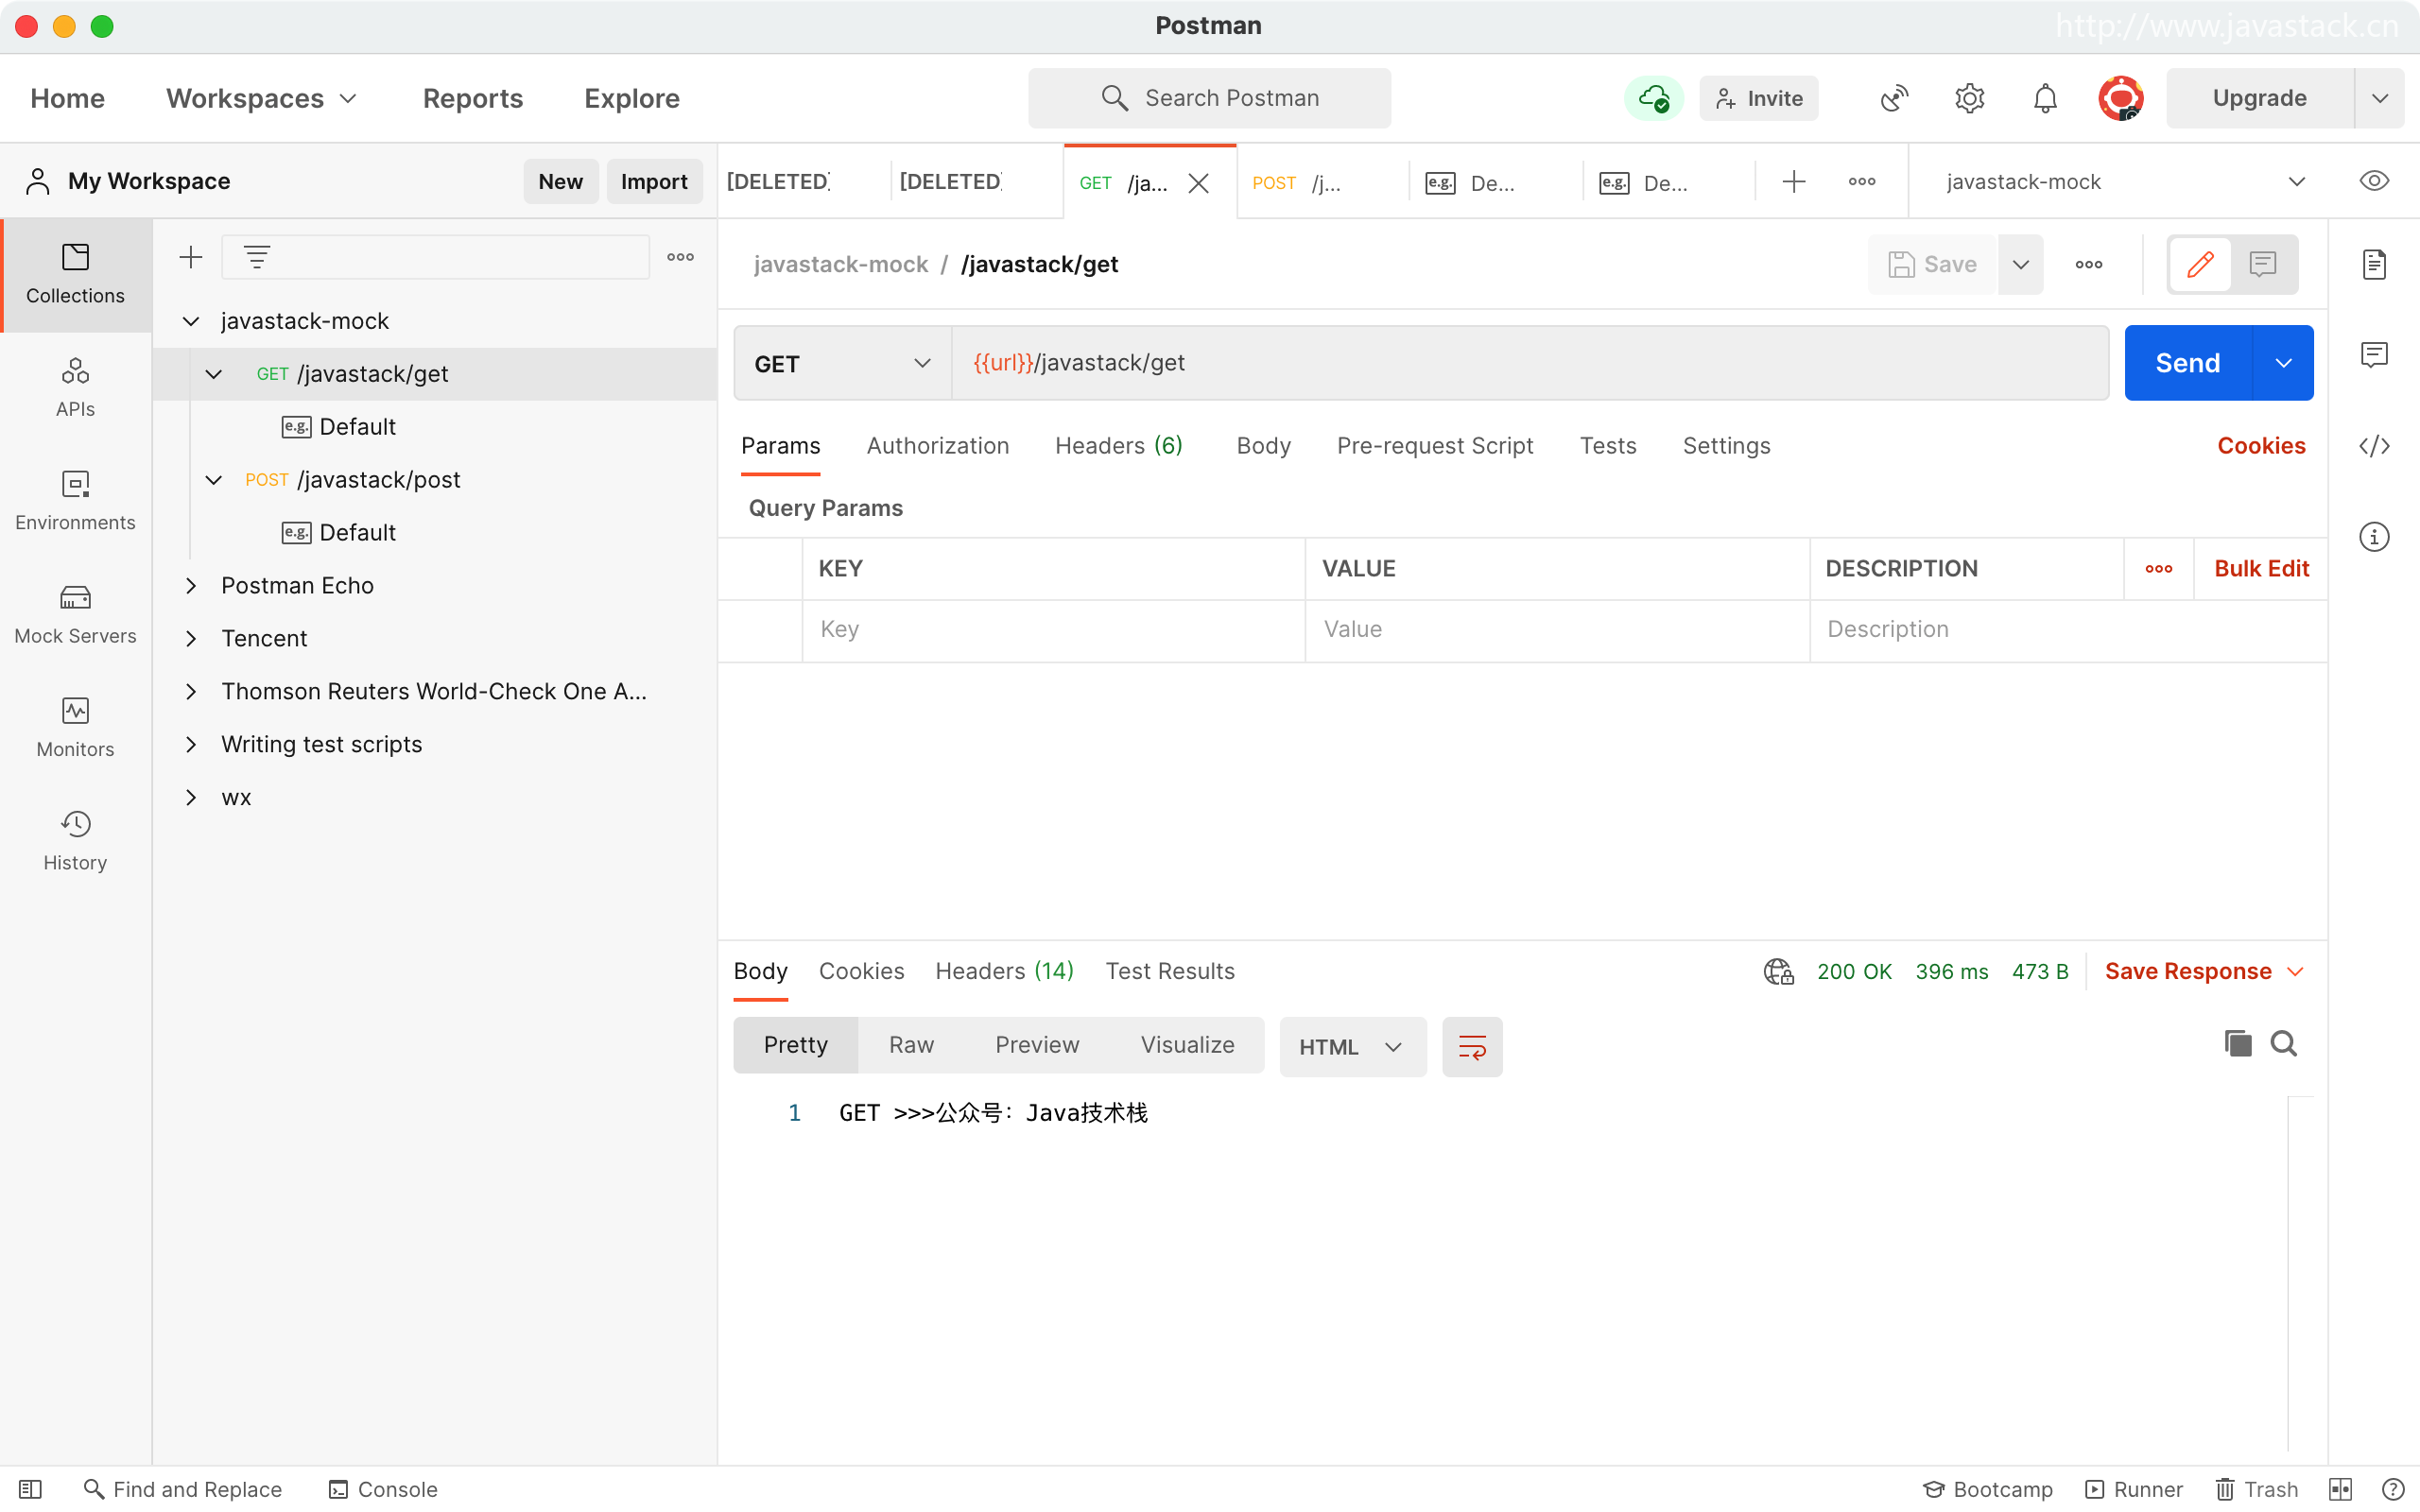Search within the response body
2420x1512 pixels.
[x=2284, y=1044]
